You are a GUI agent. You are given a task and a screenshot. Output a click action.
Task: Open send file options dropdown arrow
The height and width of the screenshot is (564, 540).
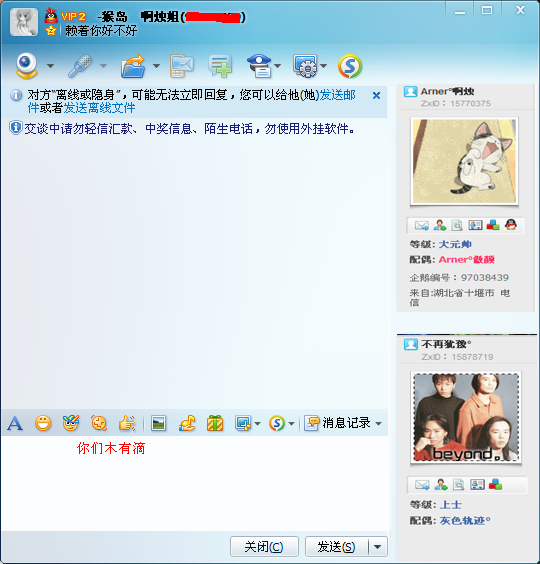pos(156,66)
